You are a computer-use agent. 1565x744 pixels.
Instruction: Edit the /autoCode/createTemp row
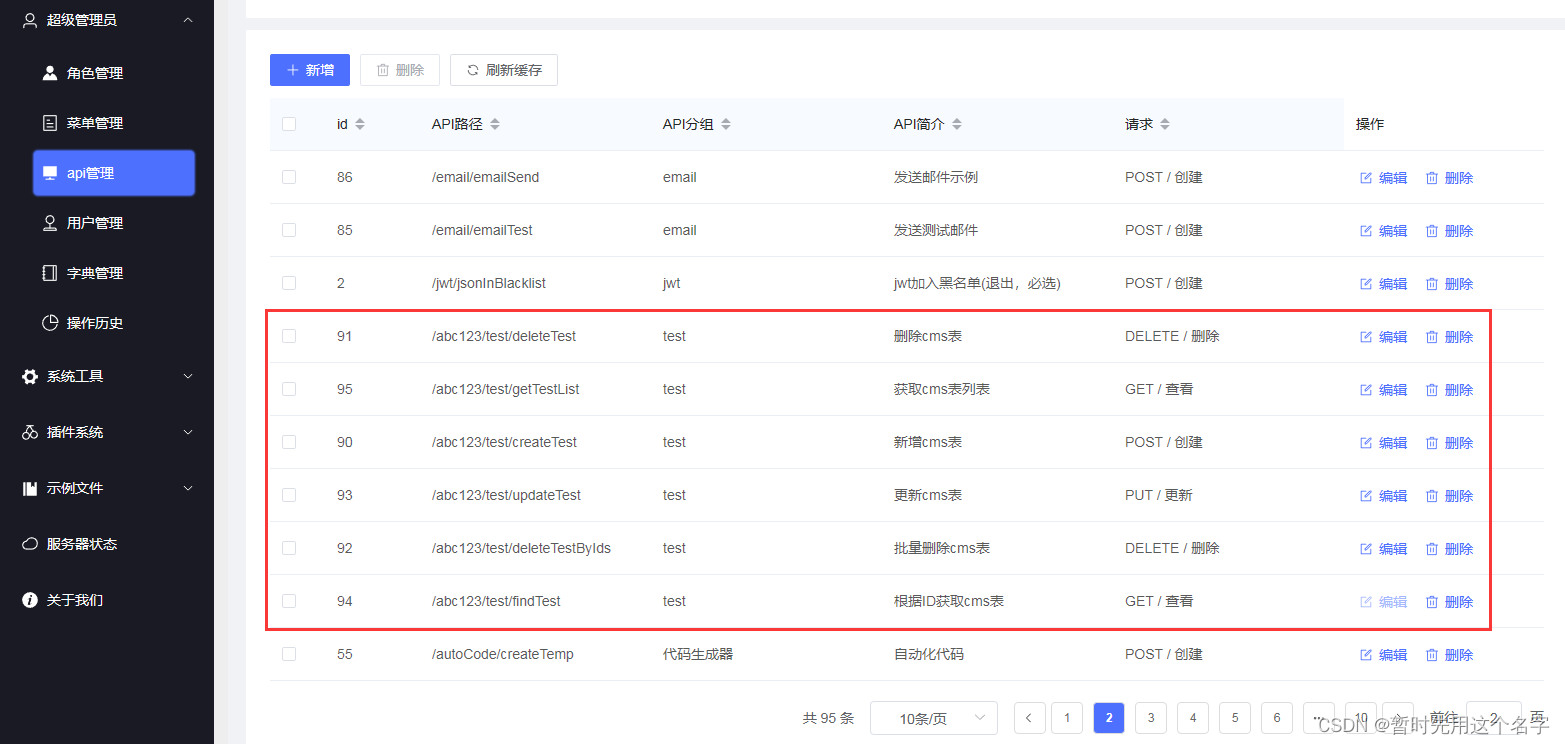coord(1383,655)
